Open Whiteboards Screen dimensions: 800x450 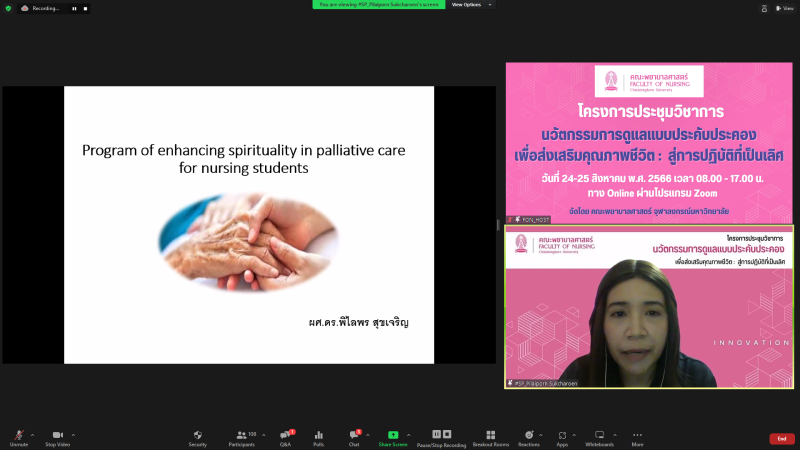[599, 436]
